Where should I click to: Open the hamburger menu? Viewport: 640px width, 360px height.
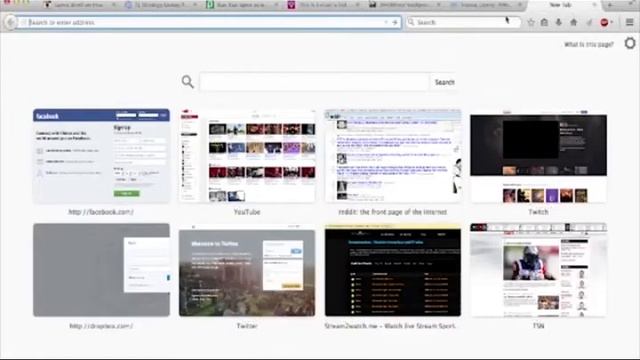pos(630,22)
